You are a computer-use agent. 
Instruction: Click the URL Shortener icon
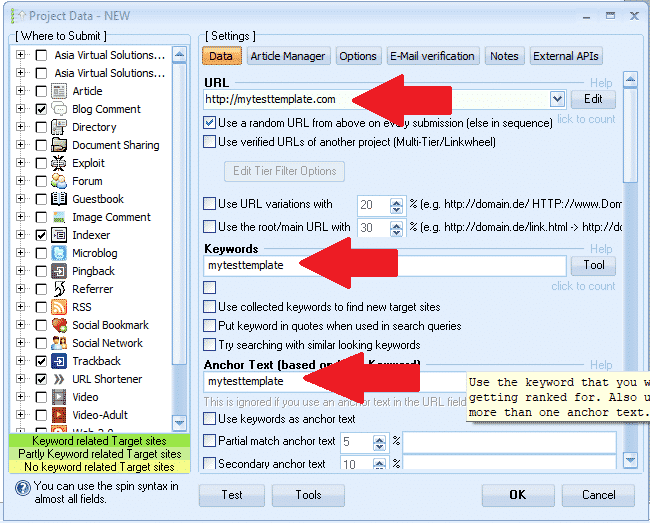click(x=59, y=379)
